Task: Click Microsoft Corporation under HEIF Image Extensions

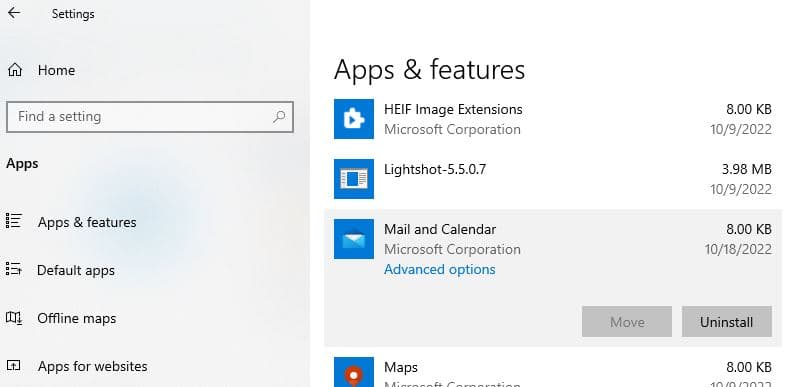Action: pyautogui.click(x=452, y=129)
